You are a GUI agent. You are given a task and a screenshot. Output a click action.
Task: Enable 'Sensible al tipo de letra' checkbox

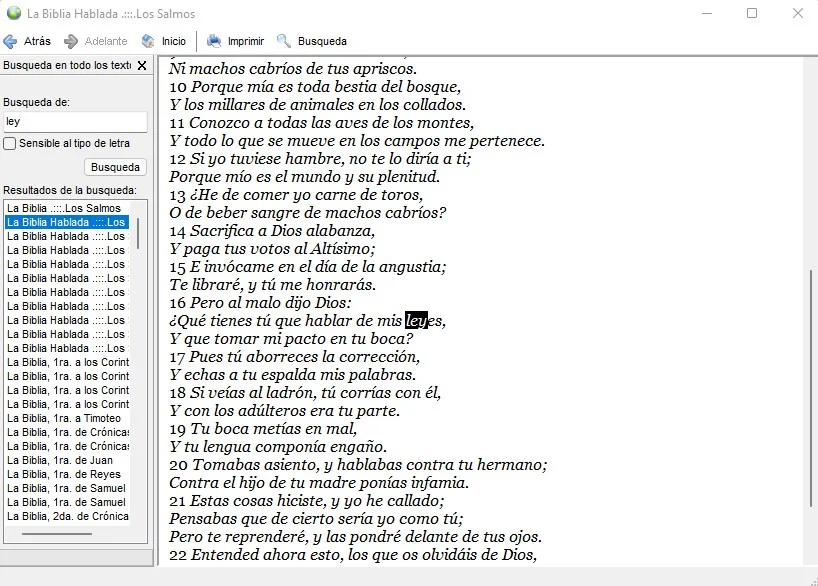10,143
